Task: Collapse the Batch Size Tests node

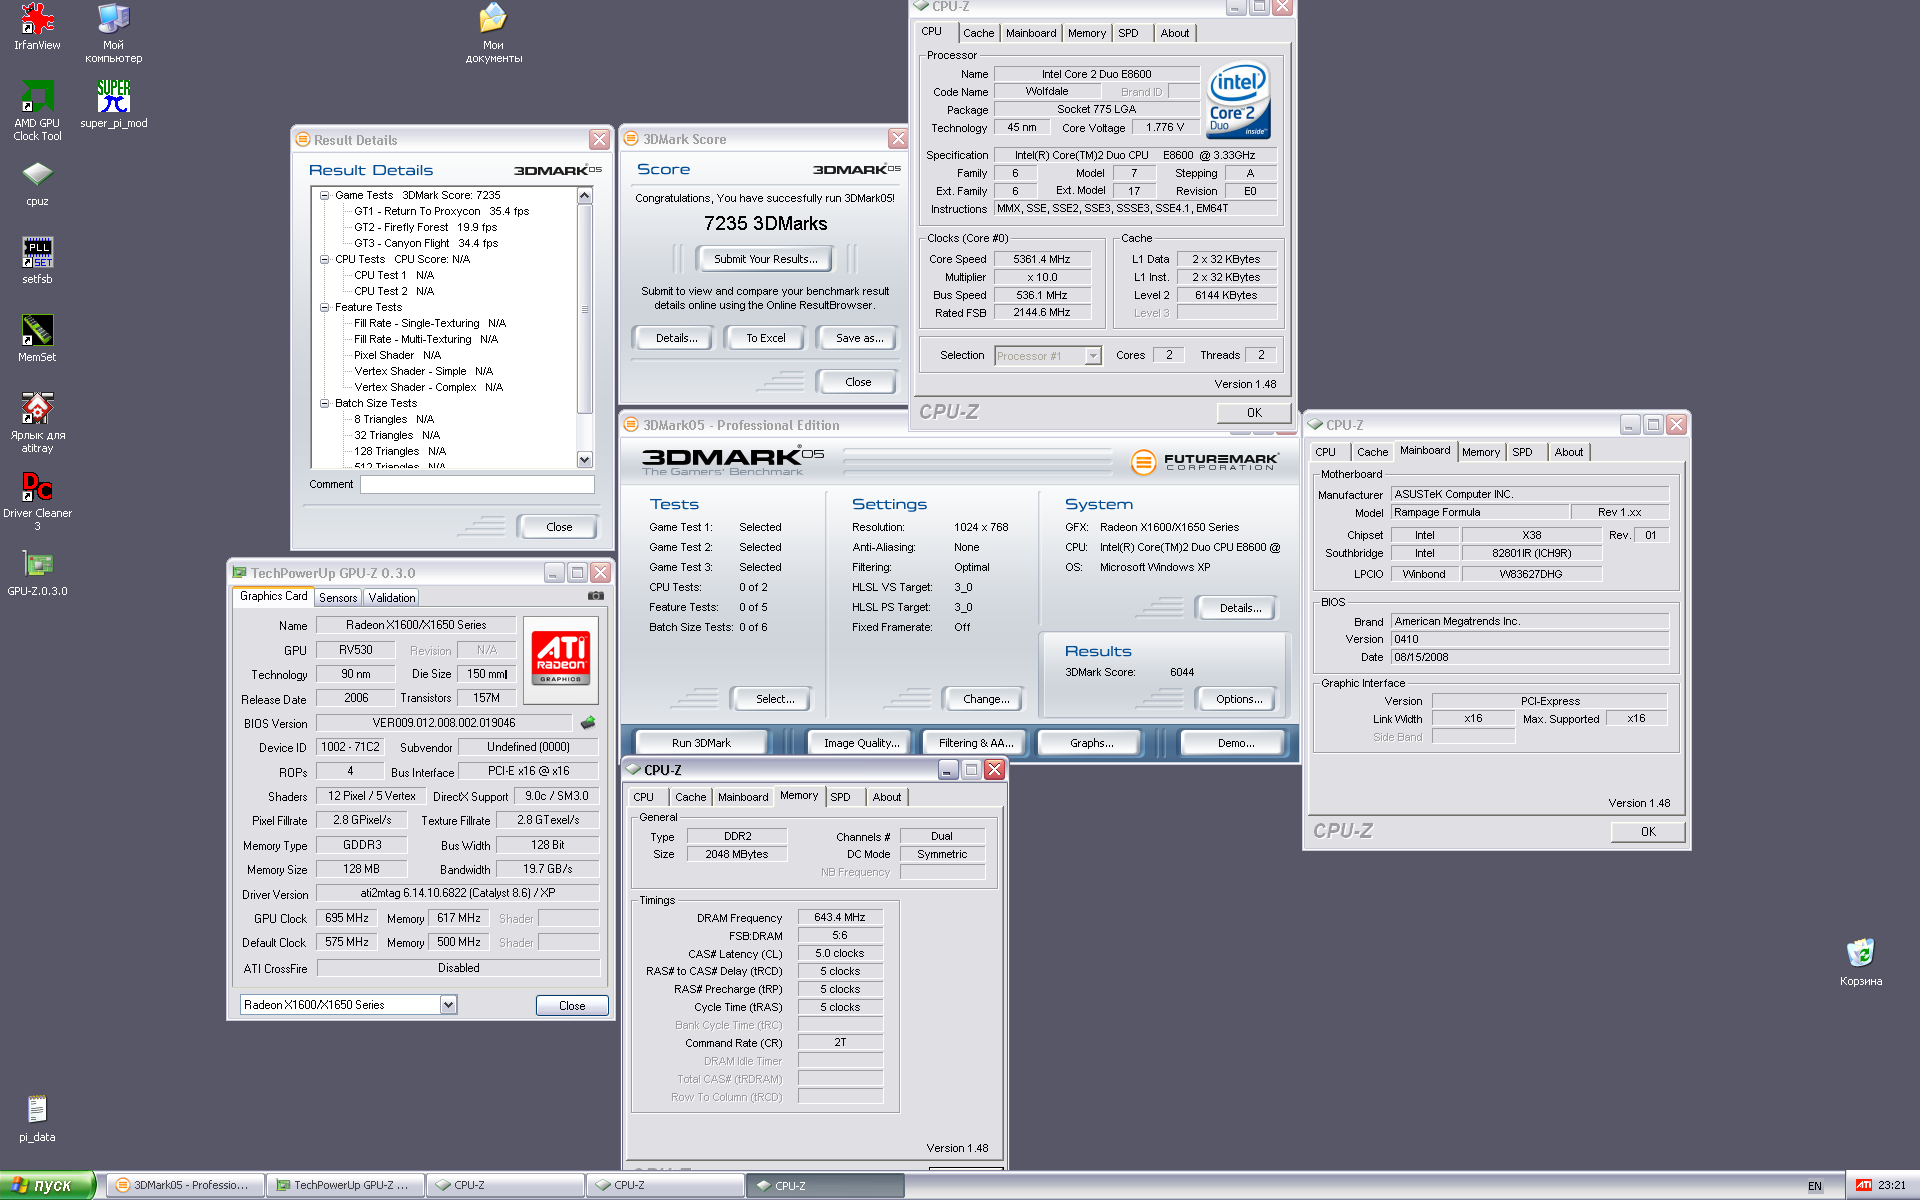Action: [x=324, y=403]
